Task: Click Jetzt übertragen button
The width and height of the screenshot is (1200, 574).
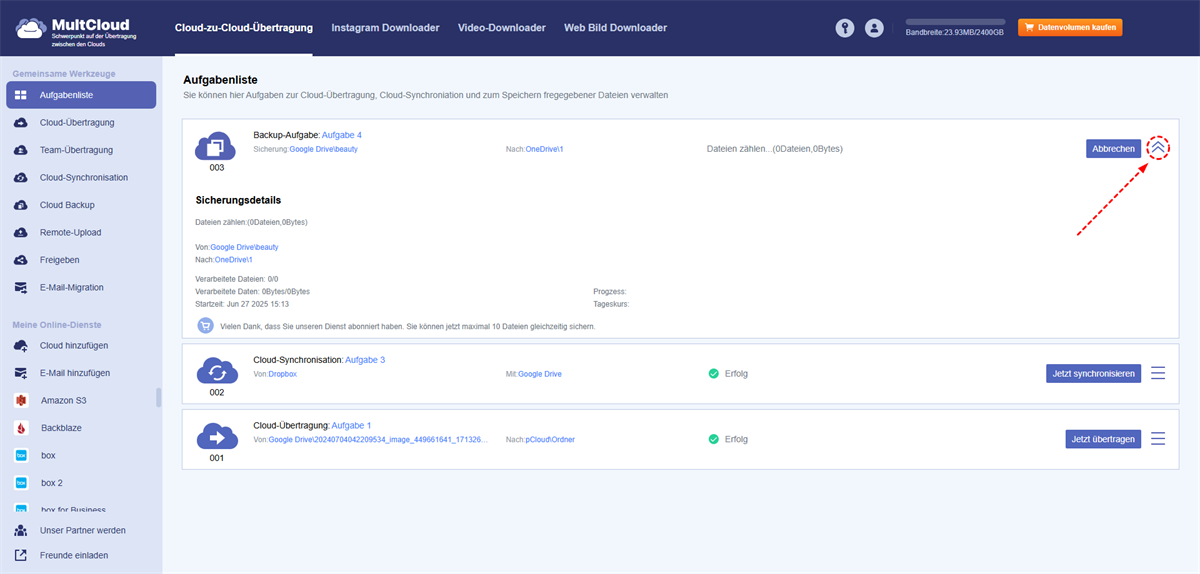Action: [x=1103, y=439]
